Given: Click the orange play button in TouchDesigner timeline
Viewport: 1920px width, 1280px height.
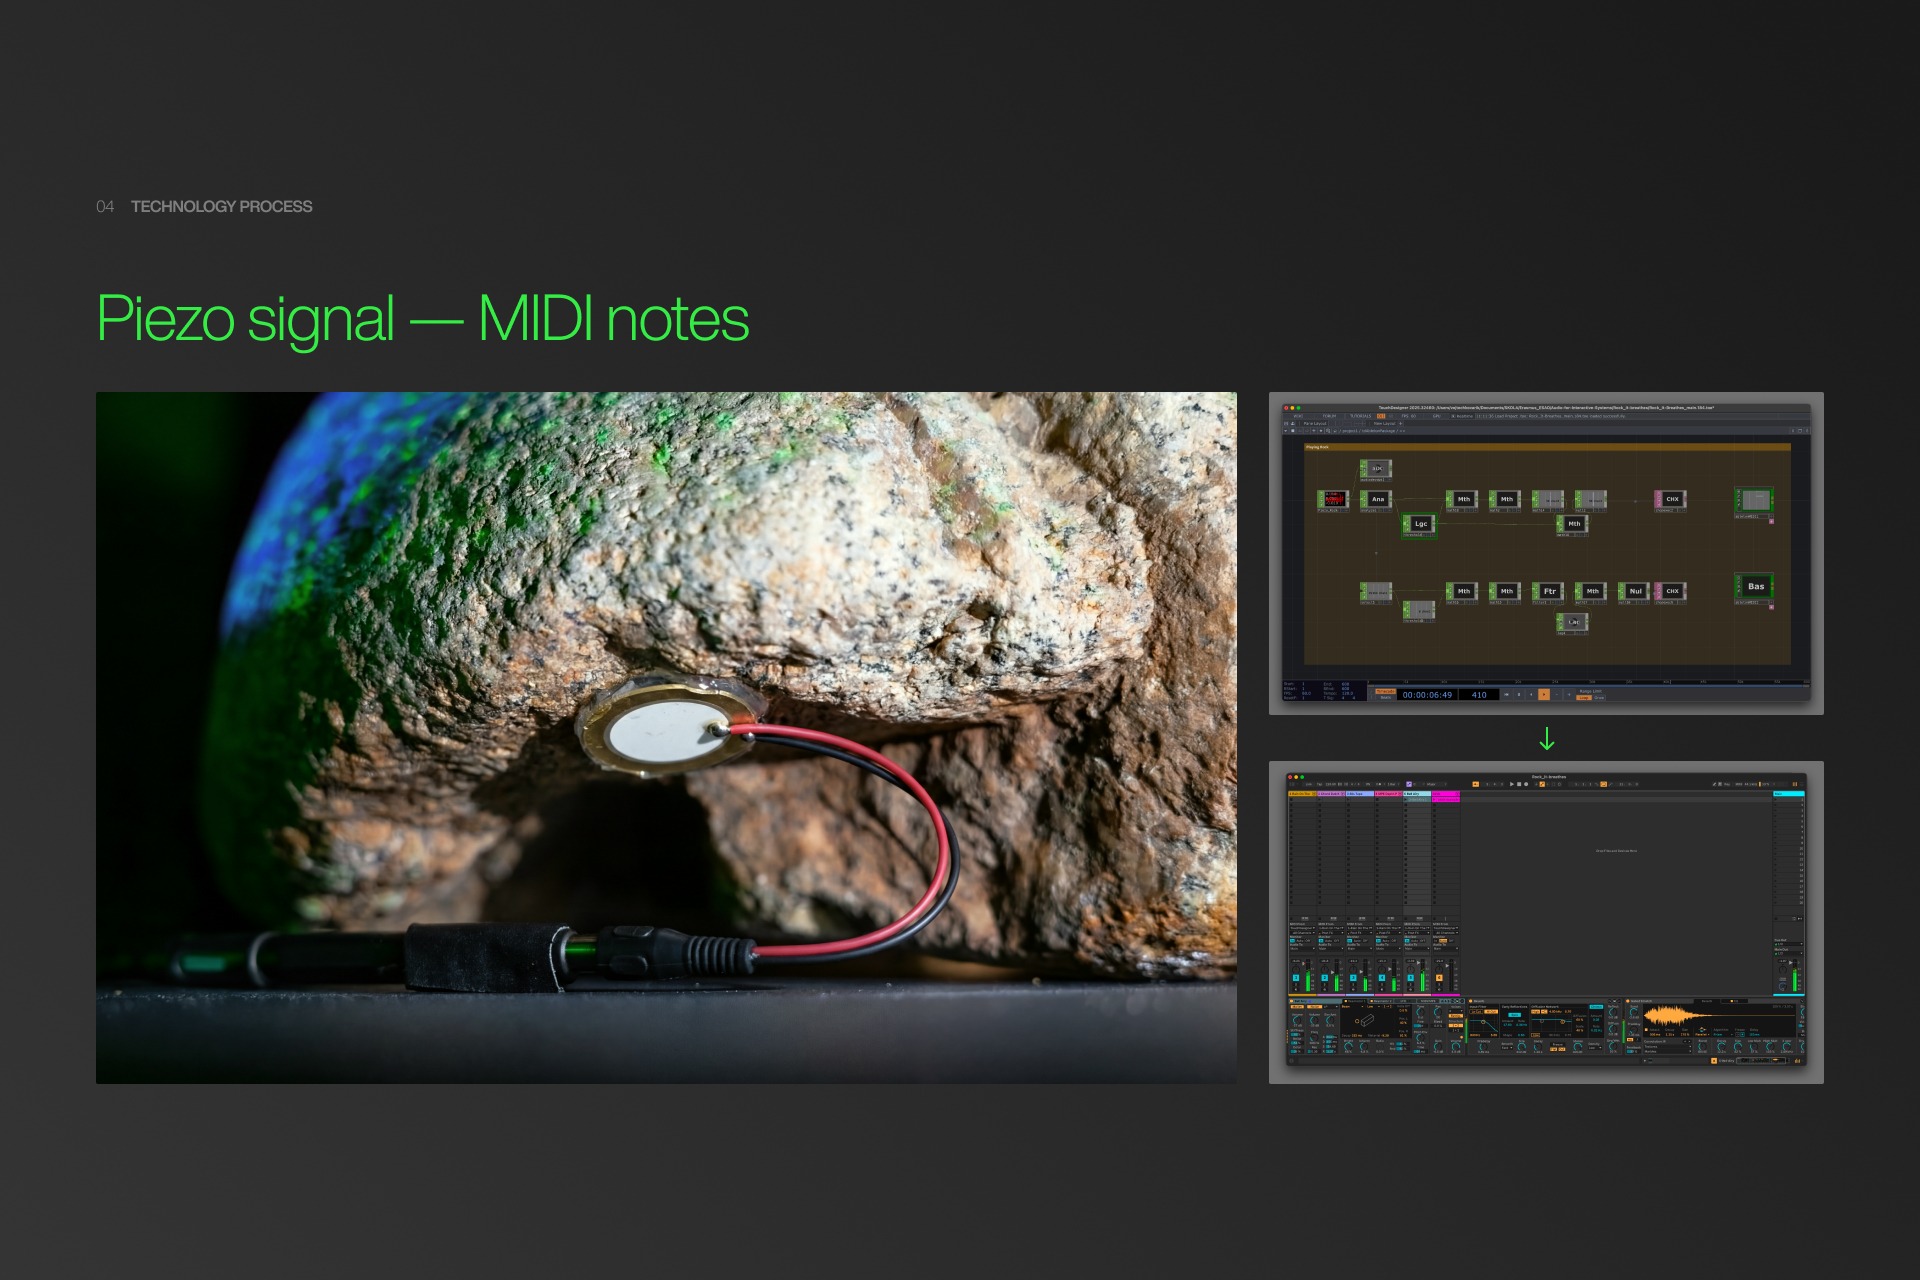Looking at the screenshot, I should pyautogui.click(x=1544, y=694).
